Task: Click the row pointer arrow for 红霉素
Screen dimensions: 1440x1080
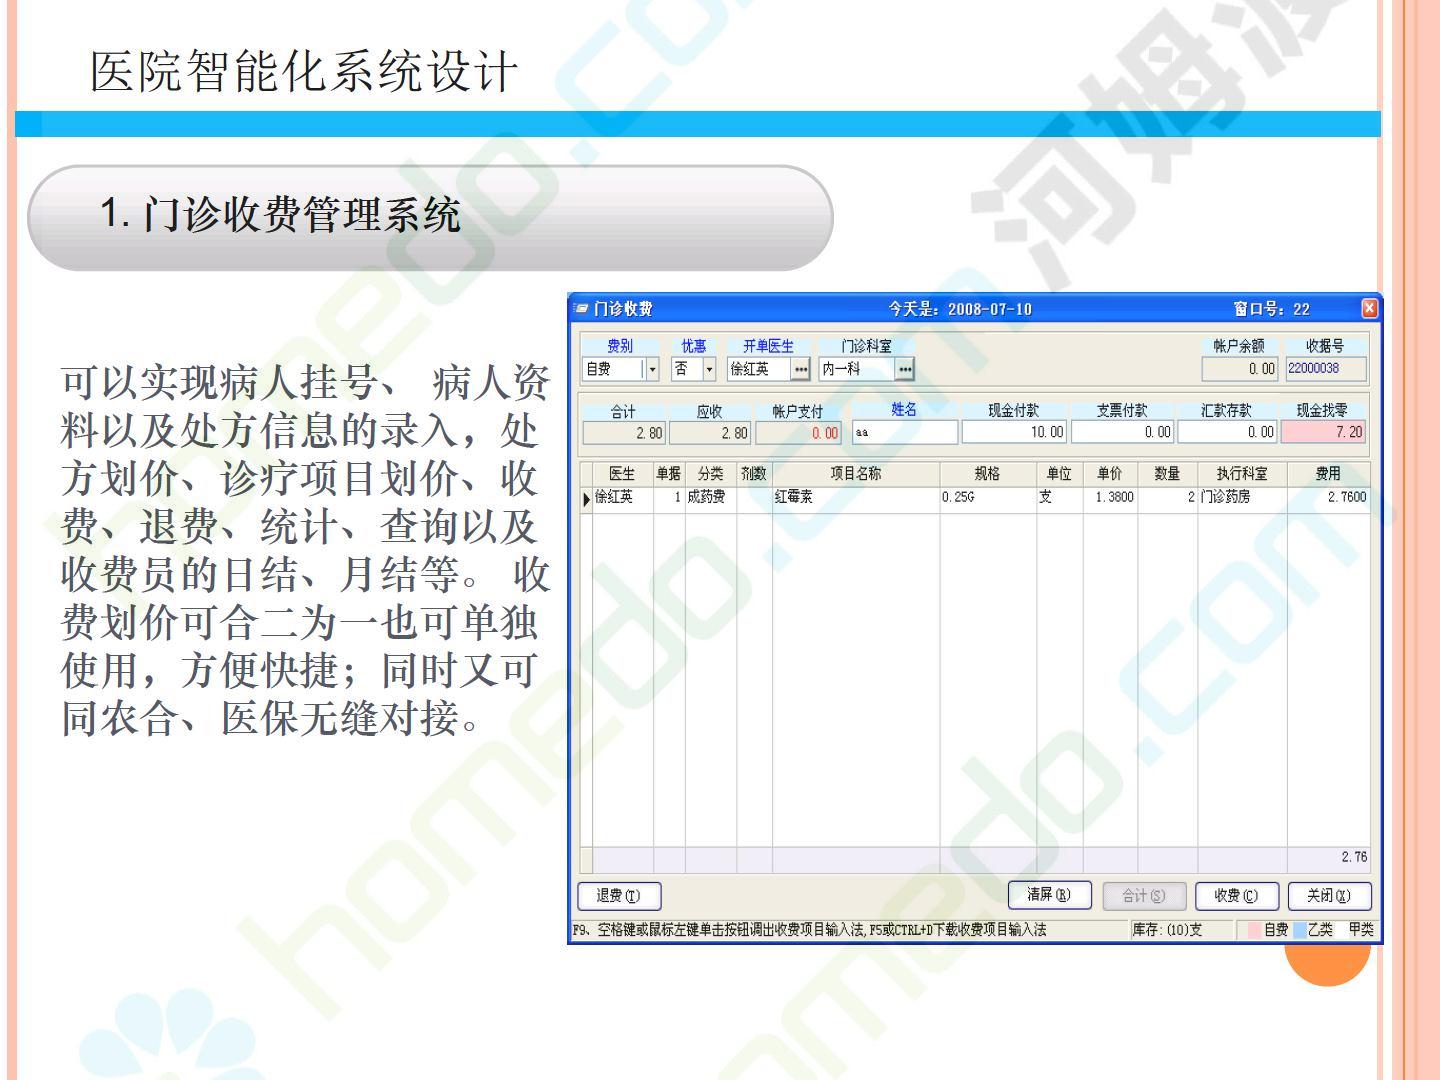Action: pyautogui.click(x=587, y=498)
